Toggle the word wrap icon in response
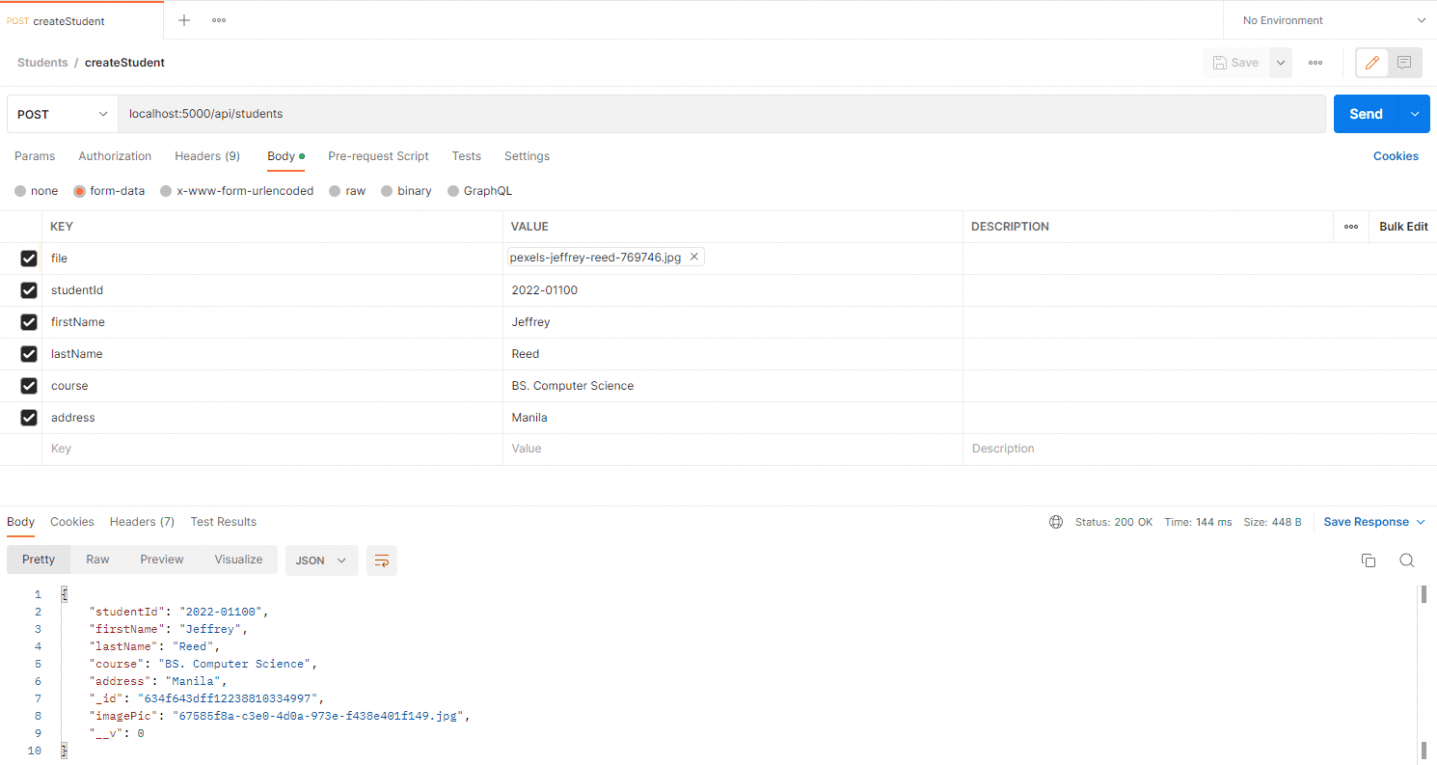The width and height of the screenshot is (1437, 765). pyautogui.click(x=381, y=560)
